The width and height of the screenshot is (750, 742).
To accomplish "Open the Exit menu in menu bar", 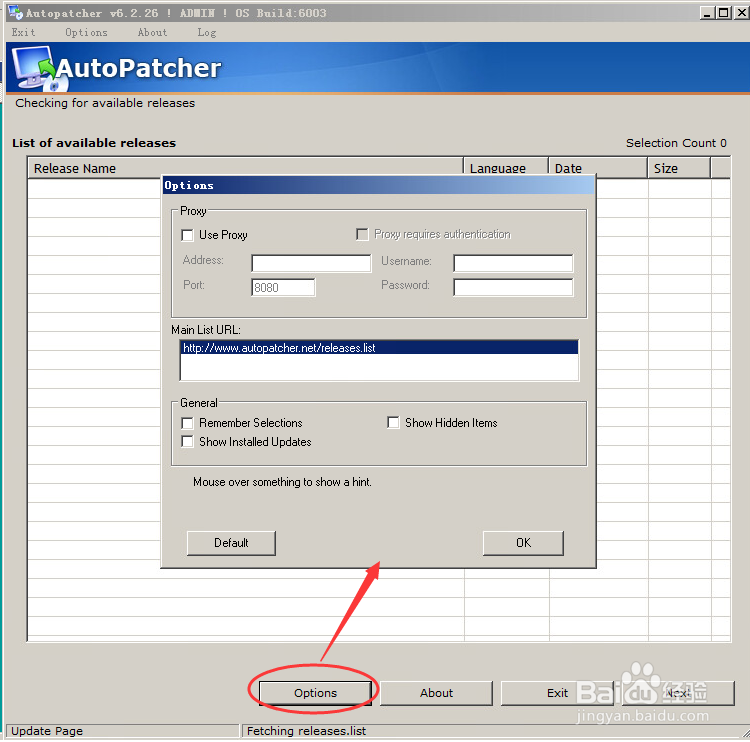I will coord(23,33).
